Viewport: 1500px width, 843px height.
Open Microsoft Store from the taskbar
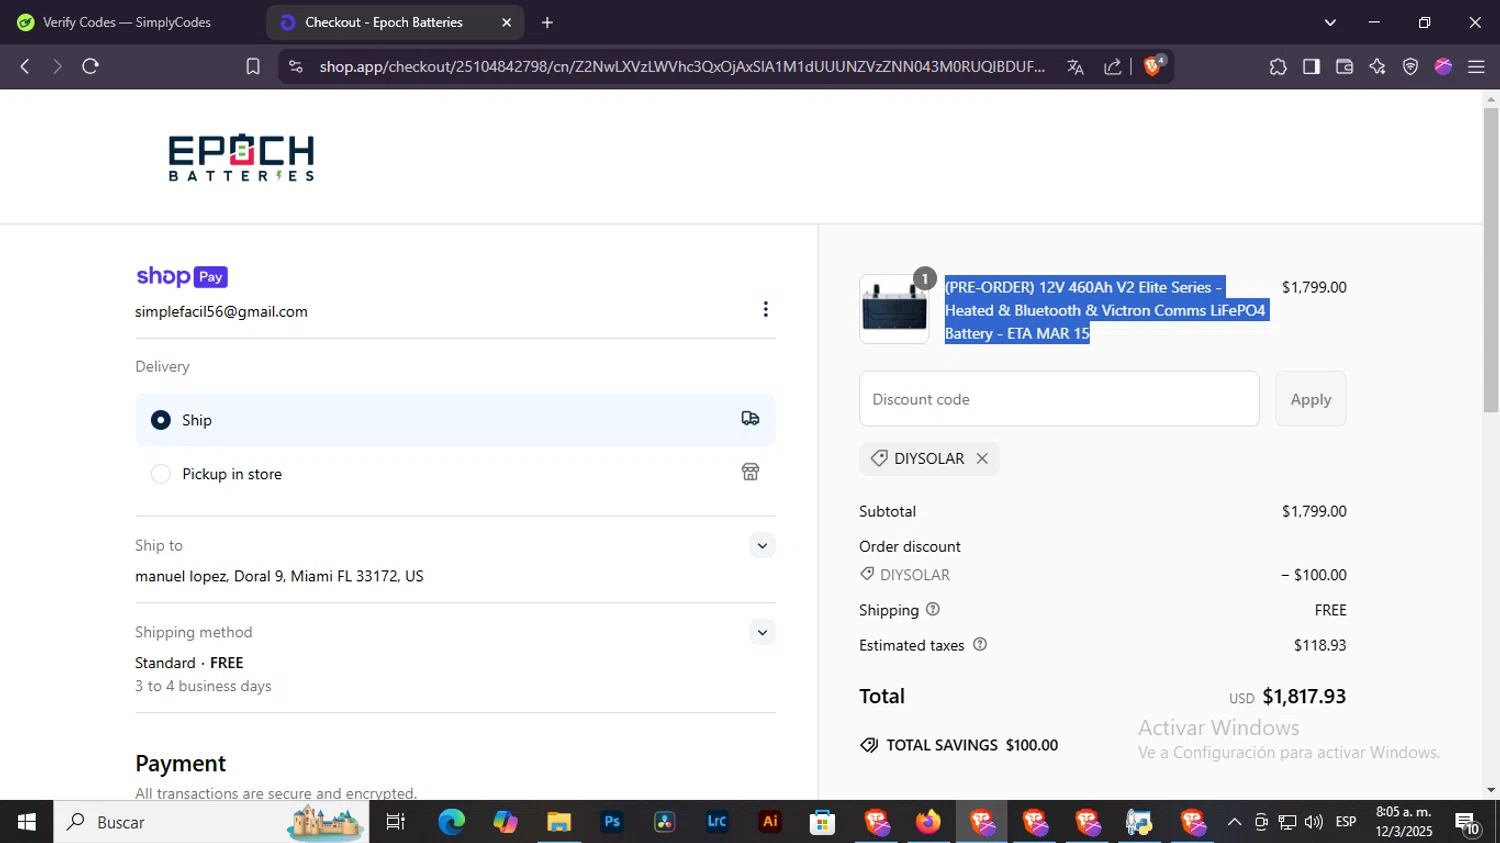point(822,822)
